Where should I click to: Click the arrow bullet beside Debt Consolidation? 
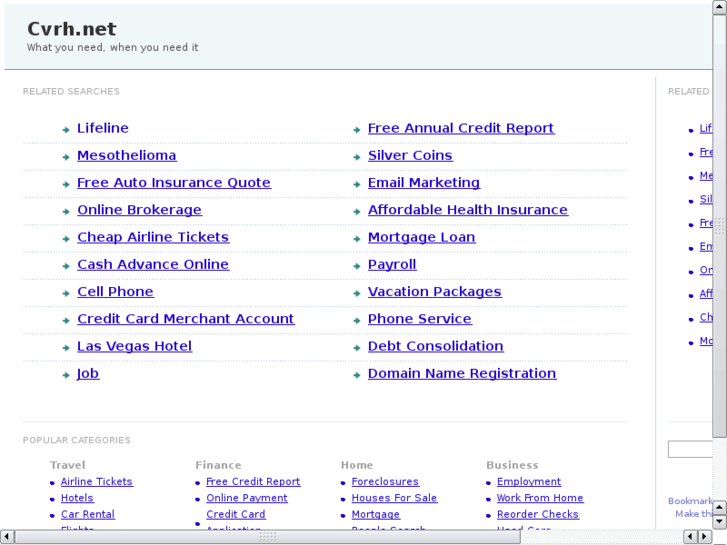tap(357, 347)
